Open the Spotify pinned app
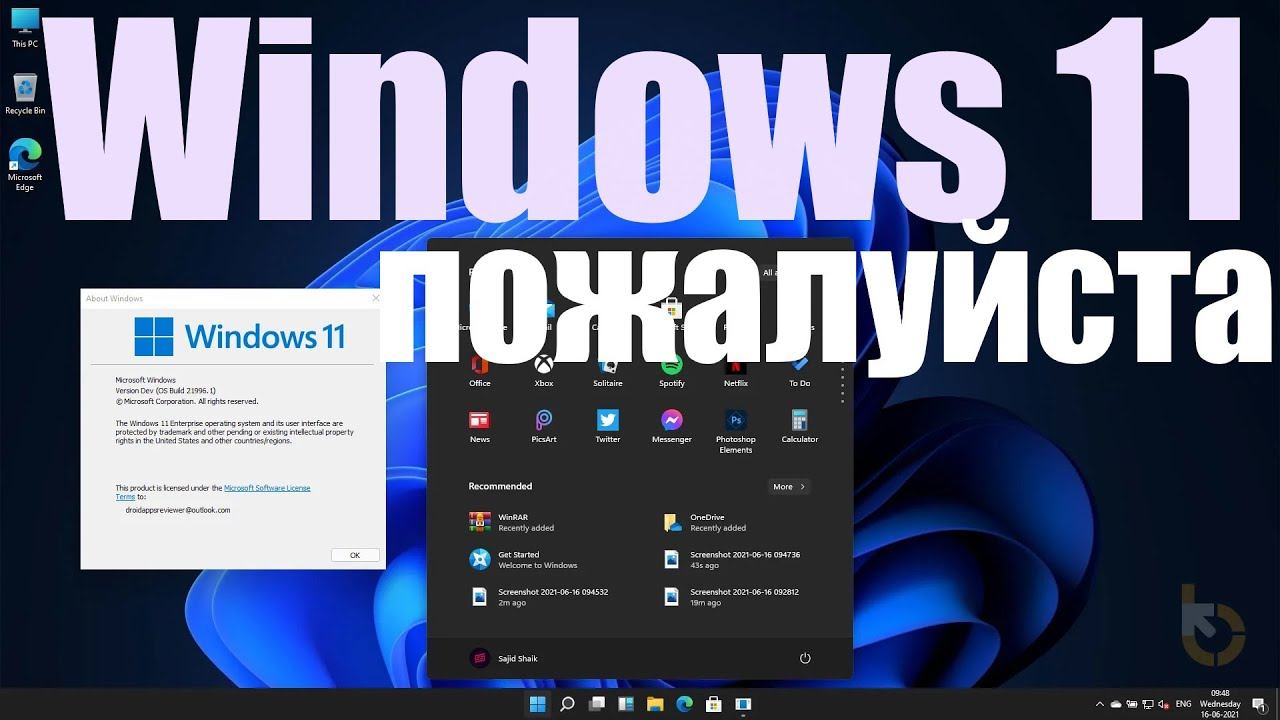1280x720 pixels. pyautogui.click(x=672, y=370)
